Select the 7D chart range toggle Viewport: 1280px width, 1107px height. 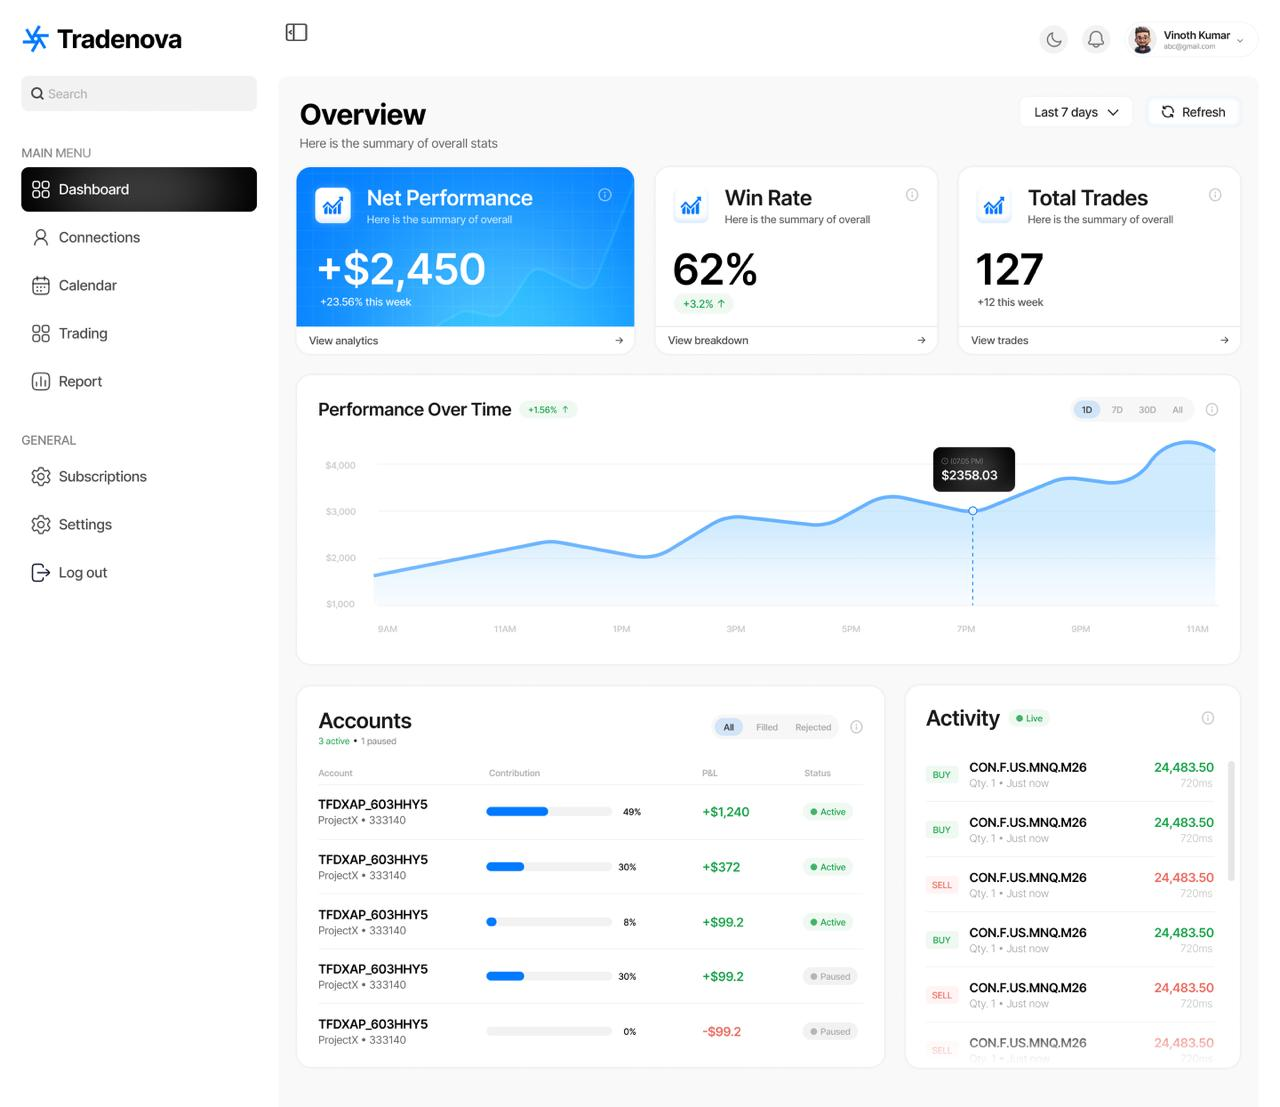1117,410
